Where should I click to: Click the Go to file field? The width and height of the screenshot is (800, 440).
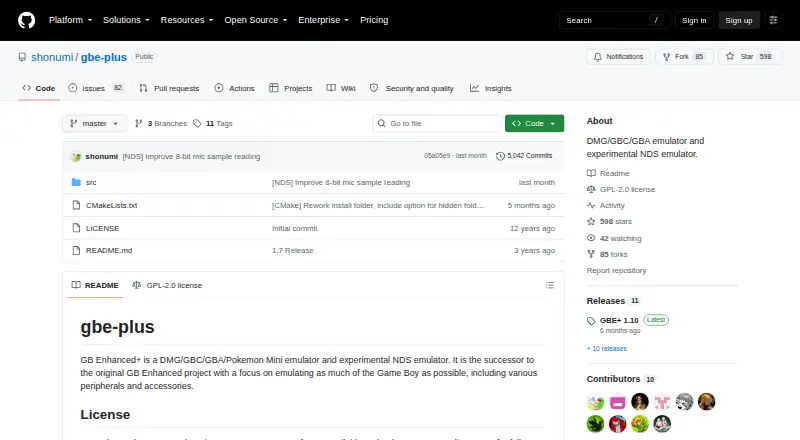(x=437, y=124)
